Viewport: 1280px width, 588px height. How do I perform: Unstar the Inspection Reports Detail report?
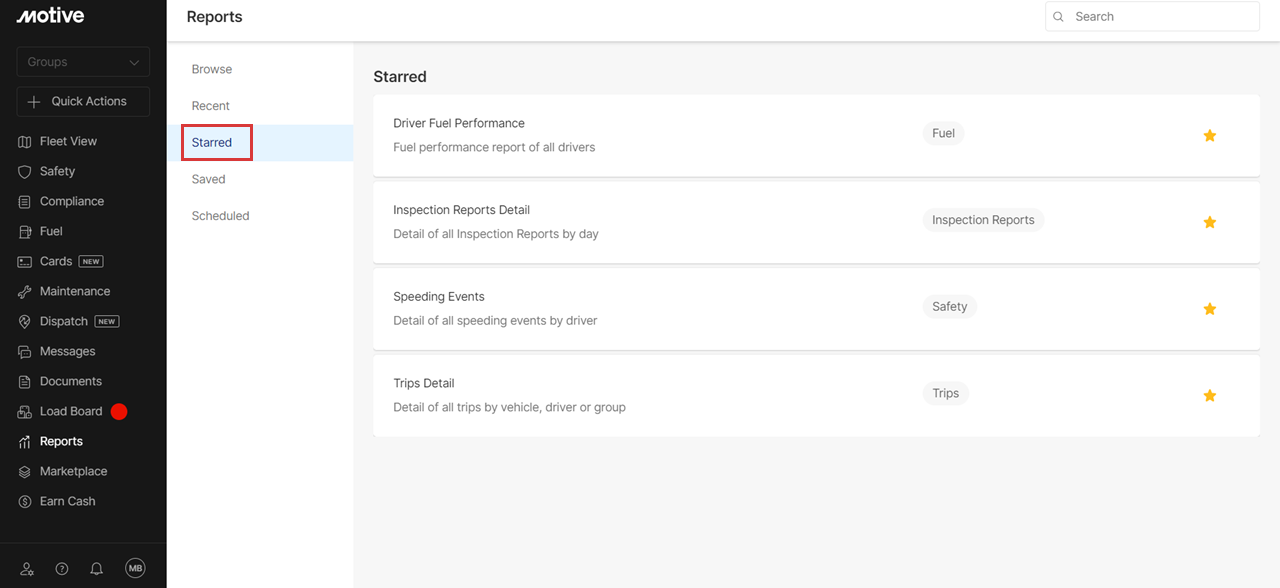pyautogui.click(x=1209, y=222)
